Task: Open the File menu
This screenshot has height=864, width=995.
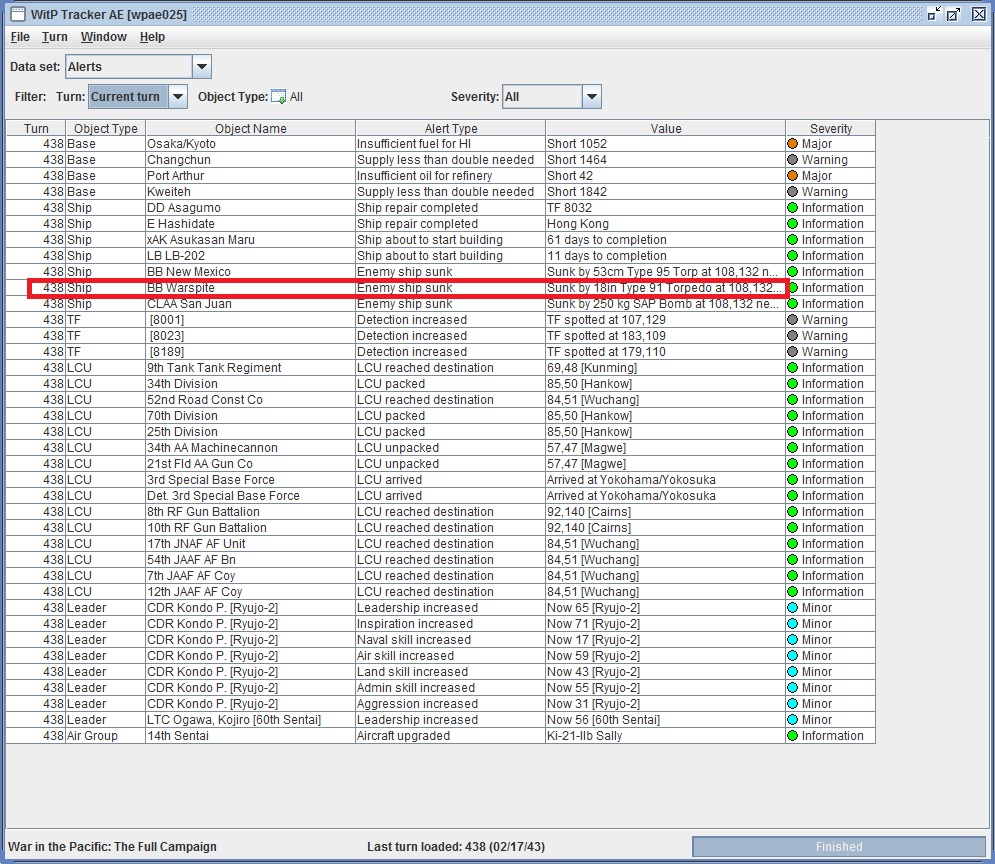Action: 20,37
